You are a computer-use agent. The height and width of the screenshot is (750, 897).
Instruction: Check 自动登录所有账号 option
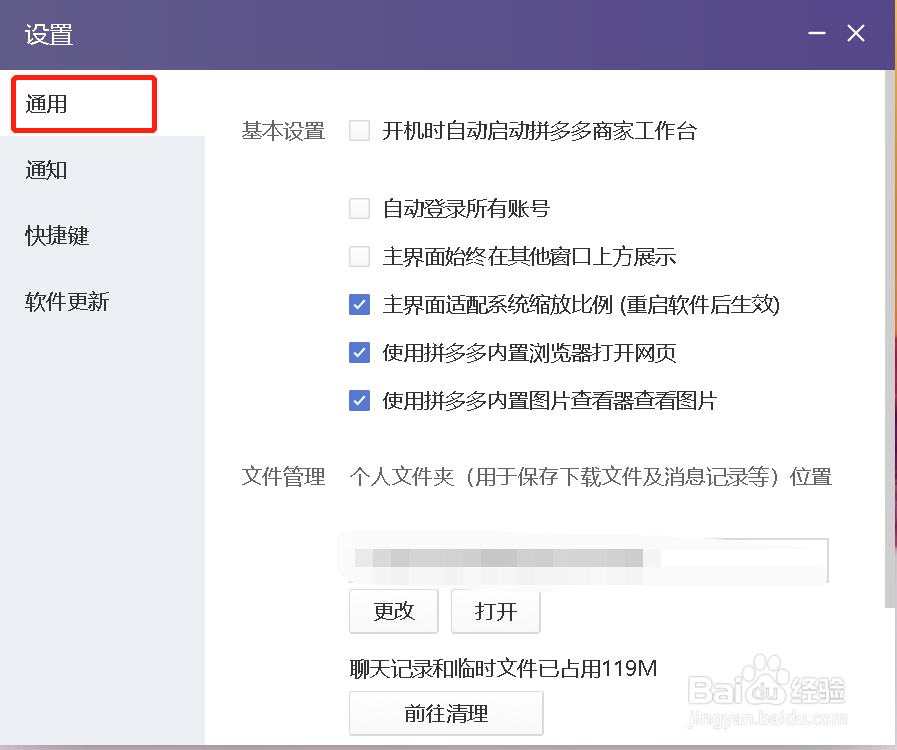[x=359, y=208]
